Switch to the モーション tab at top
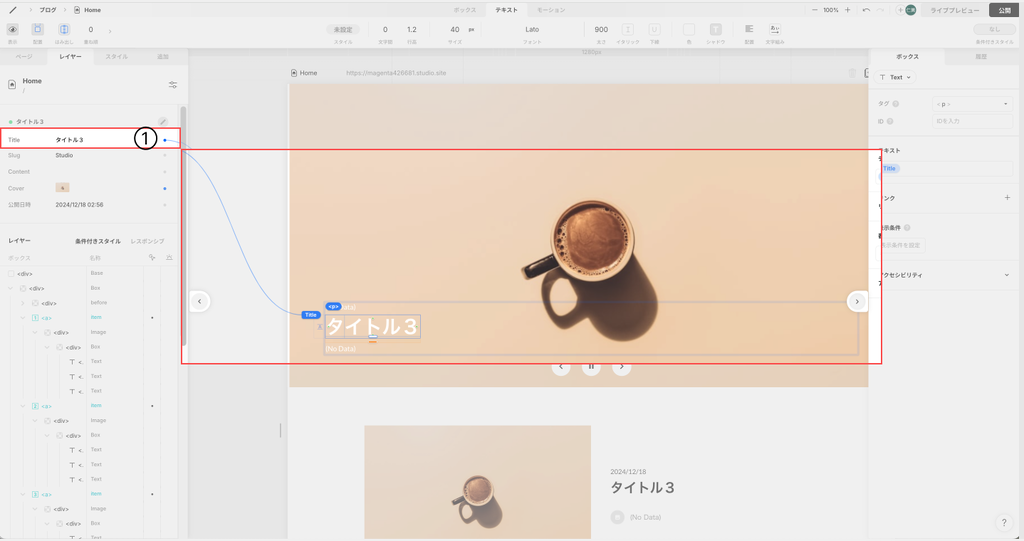1024x541 pixels. pos(551,10)
